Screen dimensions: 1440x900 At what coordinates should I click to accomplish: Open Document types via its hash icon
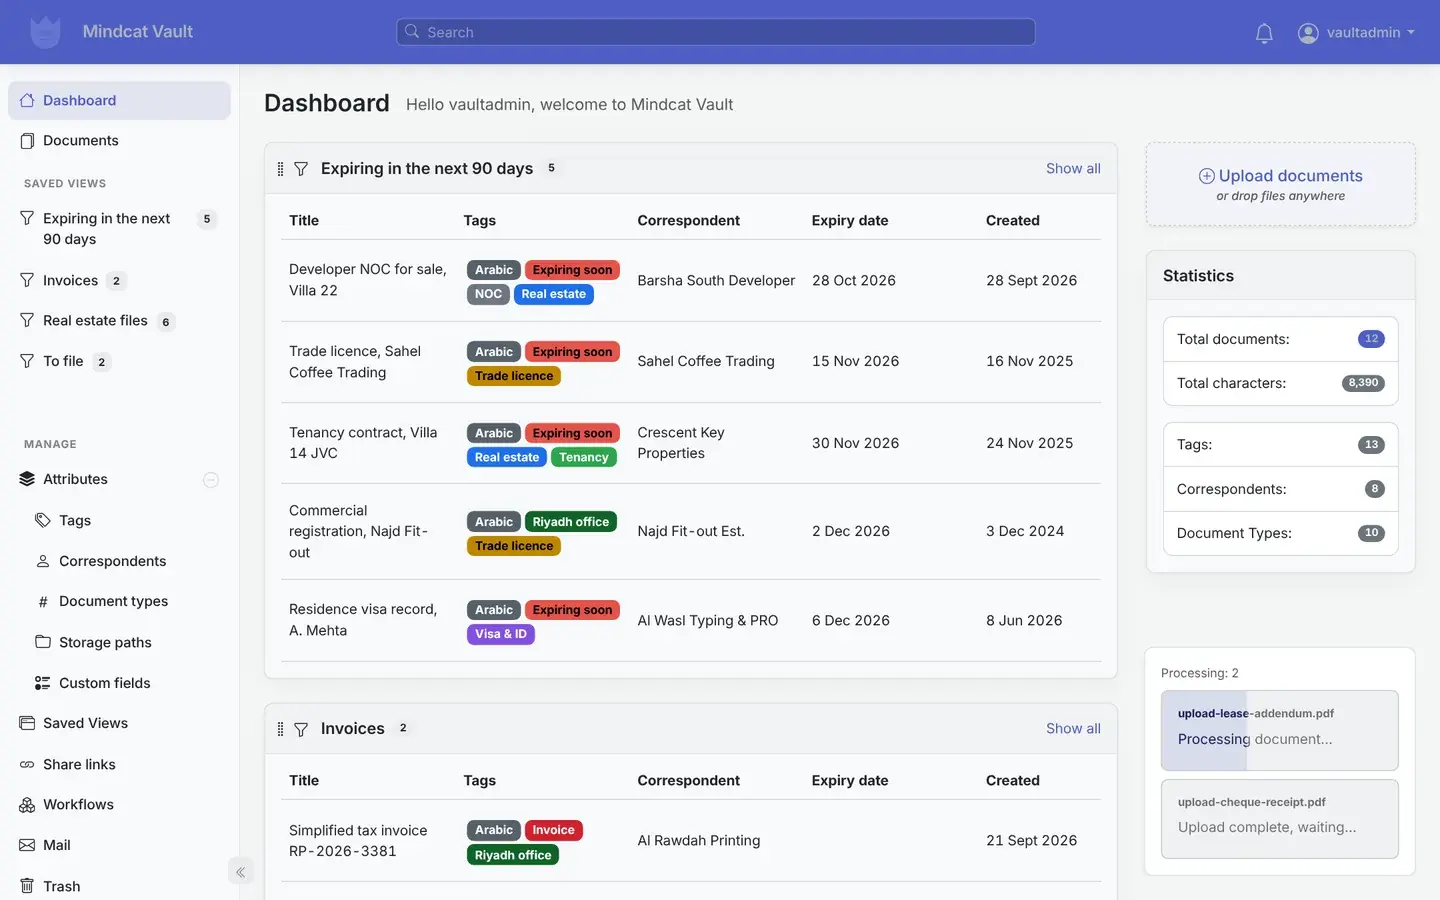click(x=43, y=602)
